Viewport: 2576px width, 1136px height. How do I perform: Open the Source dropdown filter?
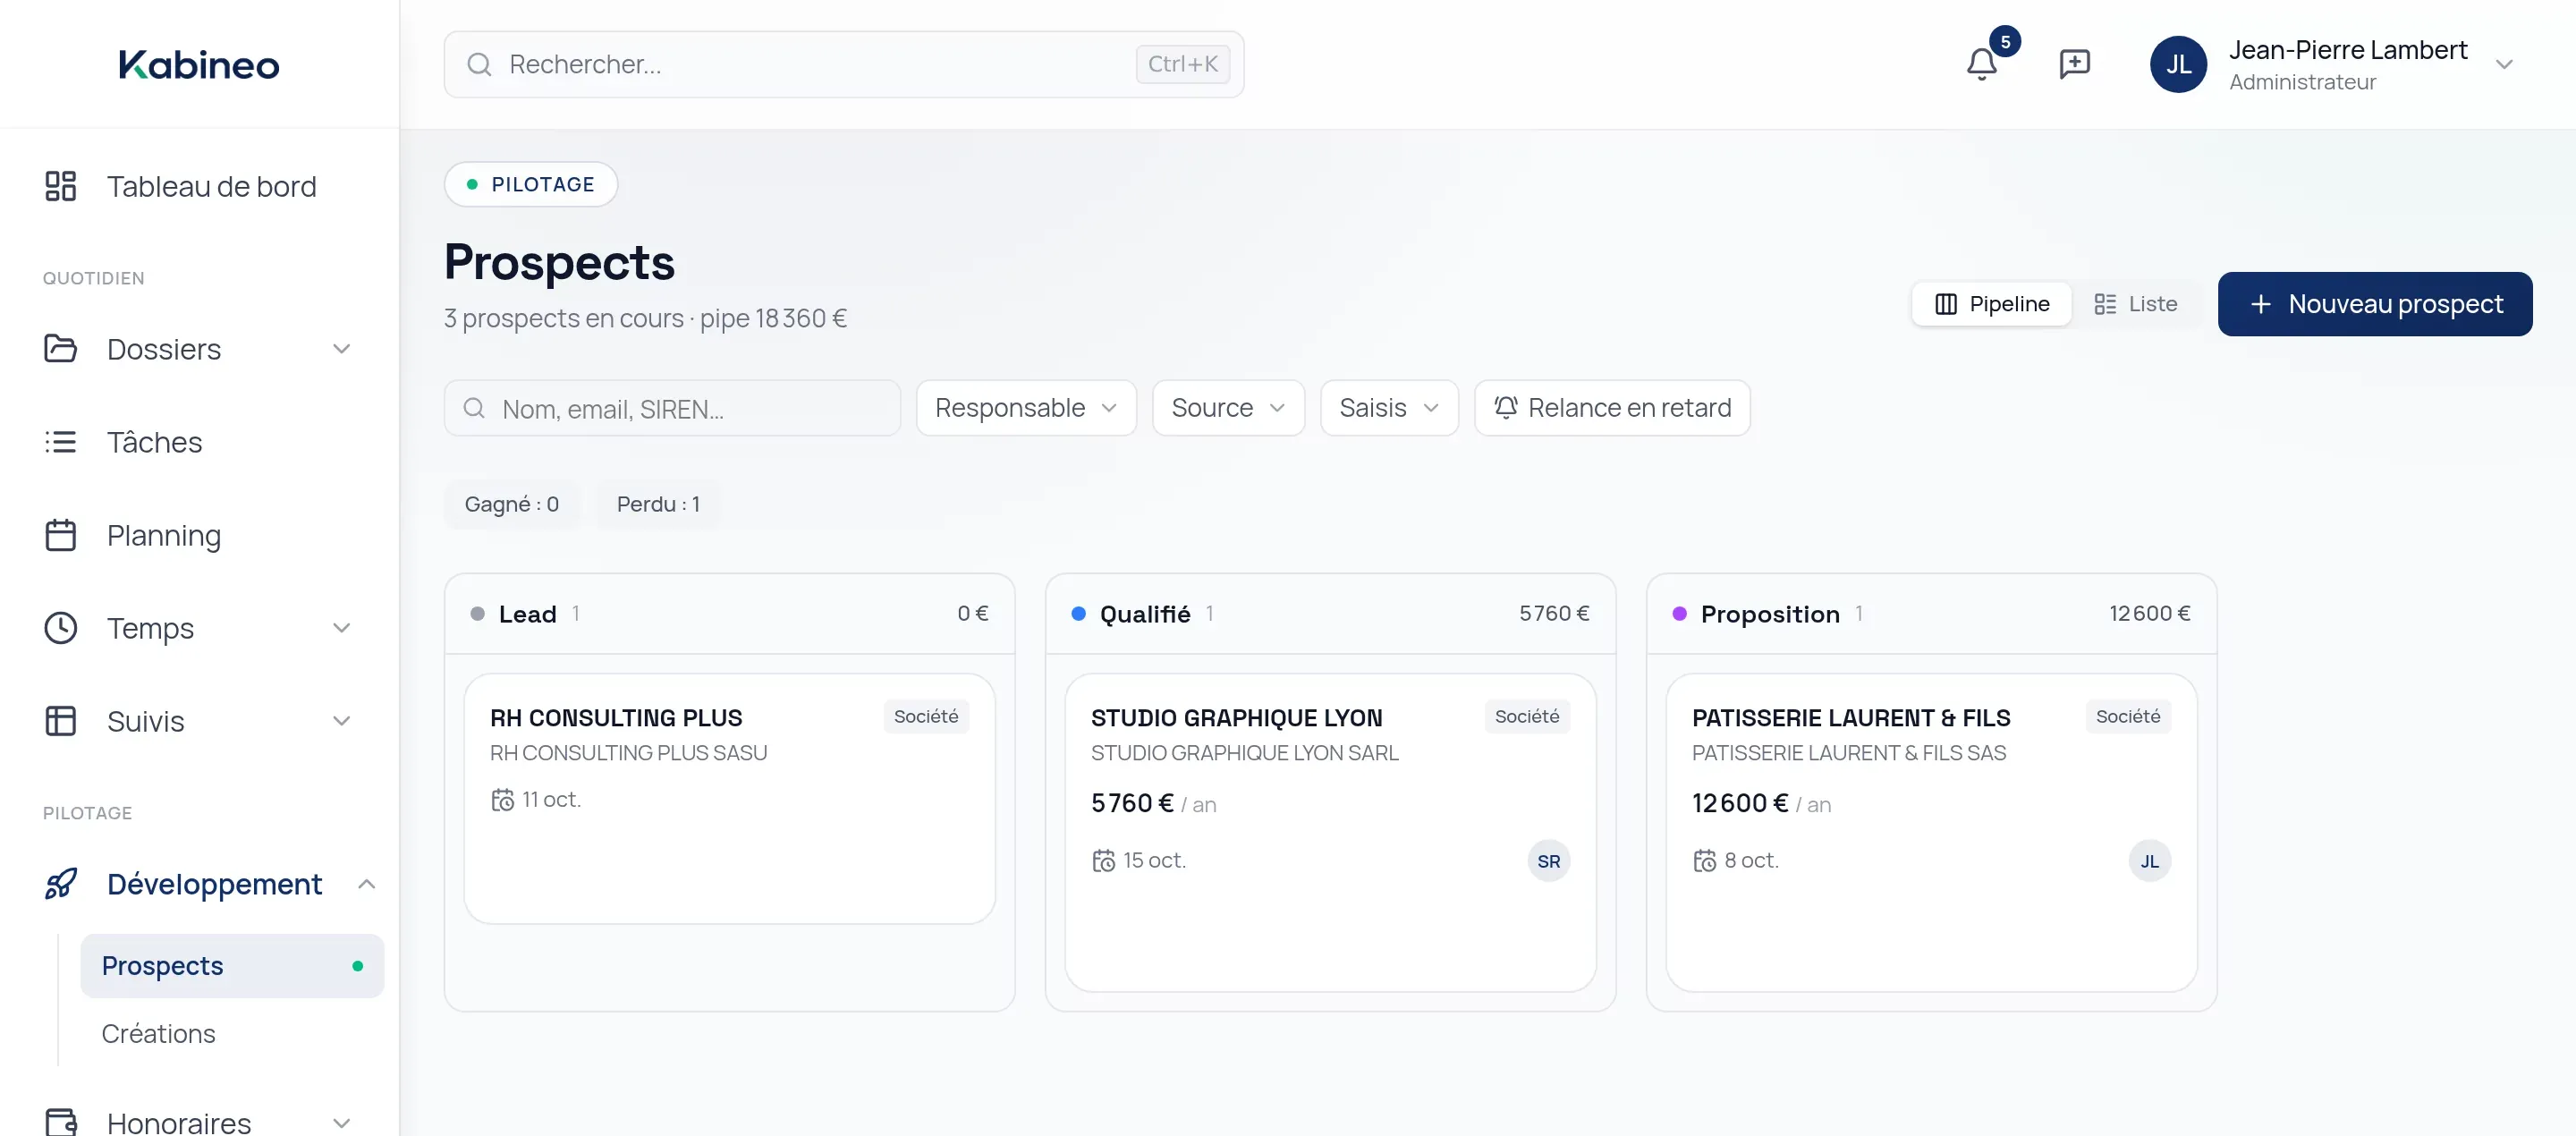(x=1228, y=408)
